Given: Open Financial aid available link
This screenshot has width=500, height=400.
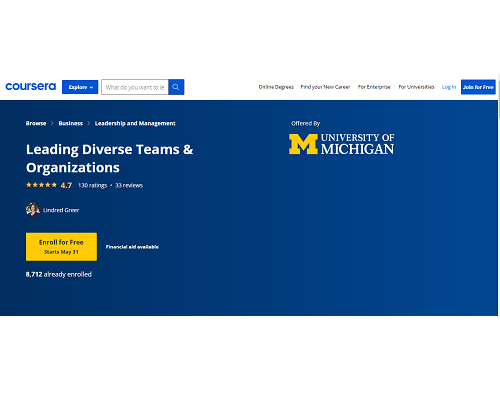Looking at the screenshot, I should (132, 247).
